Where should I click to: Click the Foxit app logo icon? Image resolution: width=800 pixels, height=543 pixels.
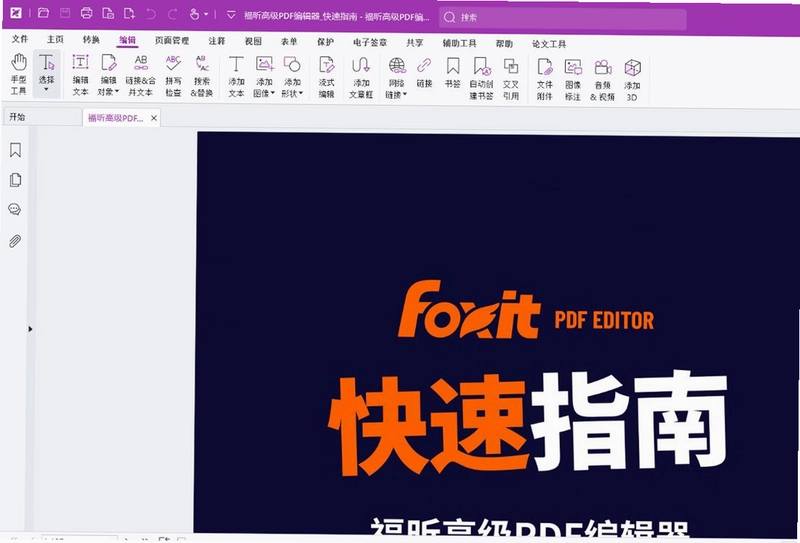16,13
